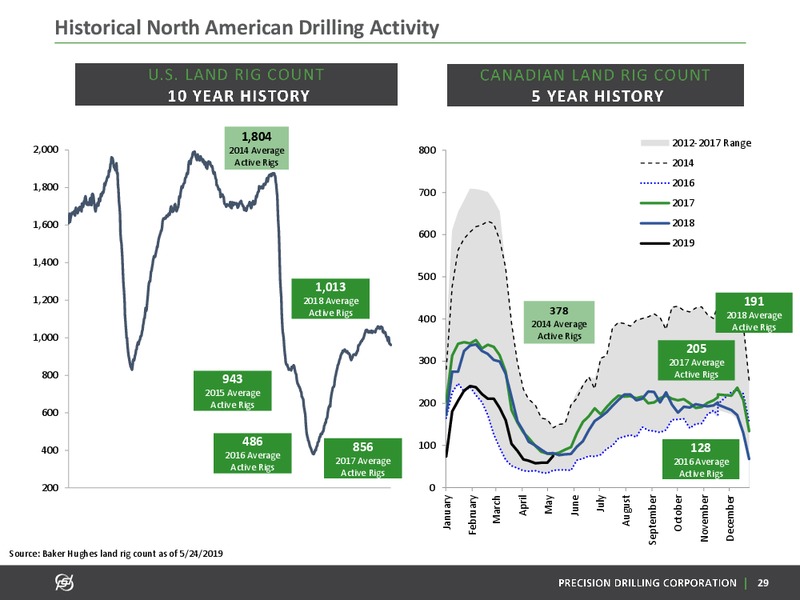Click the 'December' month axis label
The width and height of the screenshot is (800, 600).
pos(730,518)
